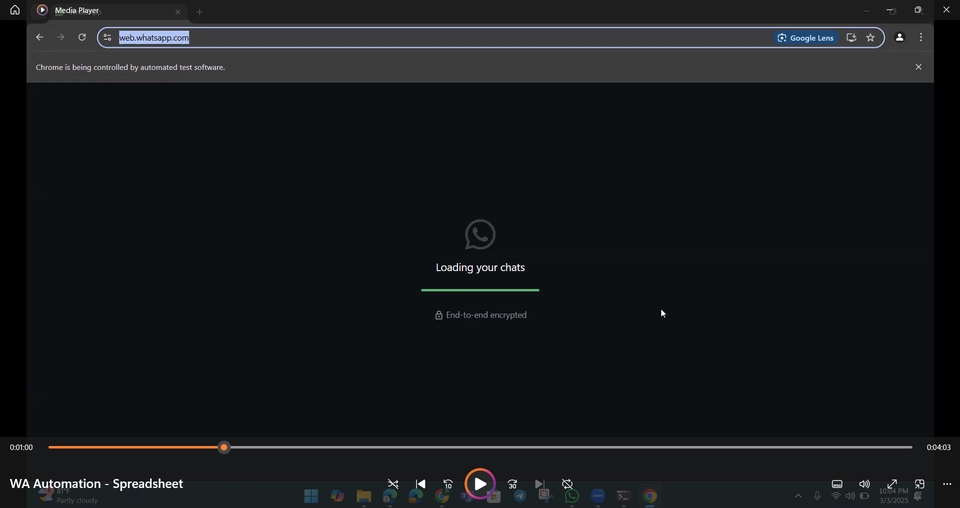
Task: Dismiss the automated test software infobar
Action: (x=918, y=67)
